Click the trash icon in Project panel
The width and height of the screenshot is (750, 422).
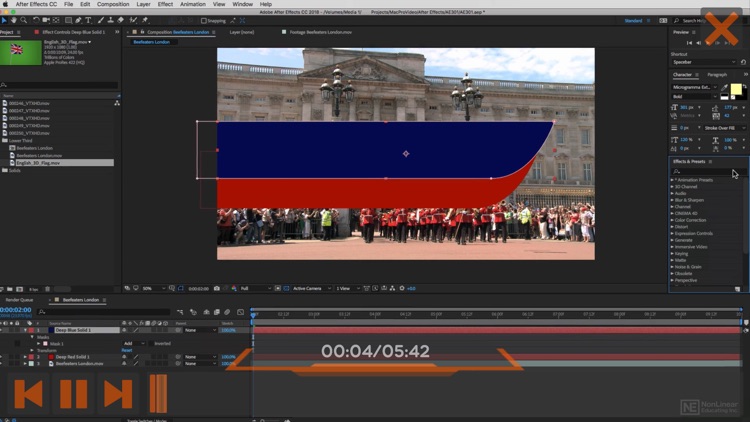[47, 289]
